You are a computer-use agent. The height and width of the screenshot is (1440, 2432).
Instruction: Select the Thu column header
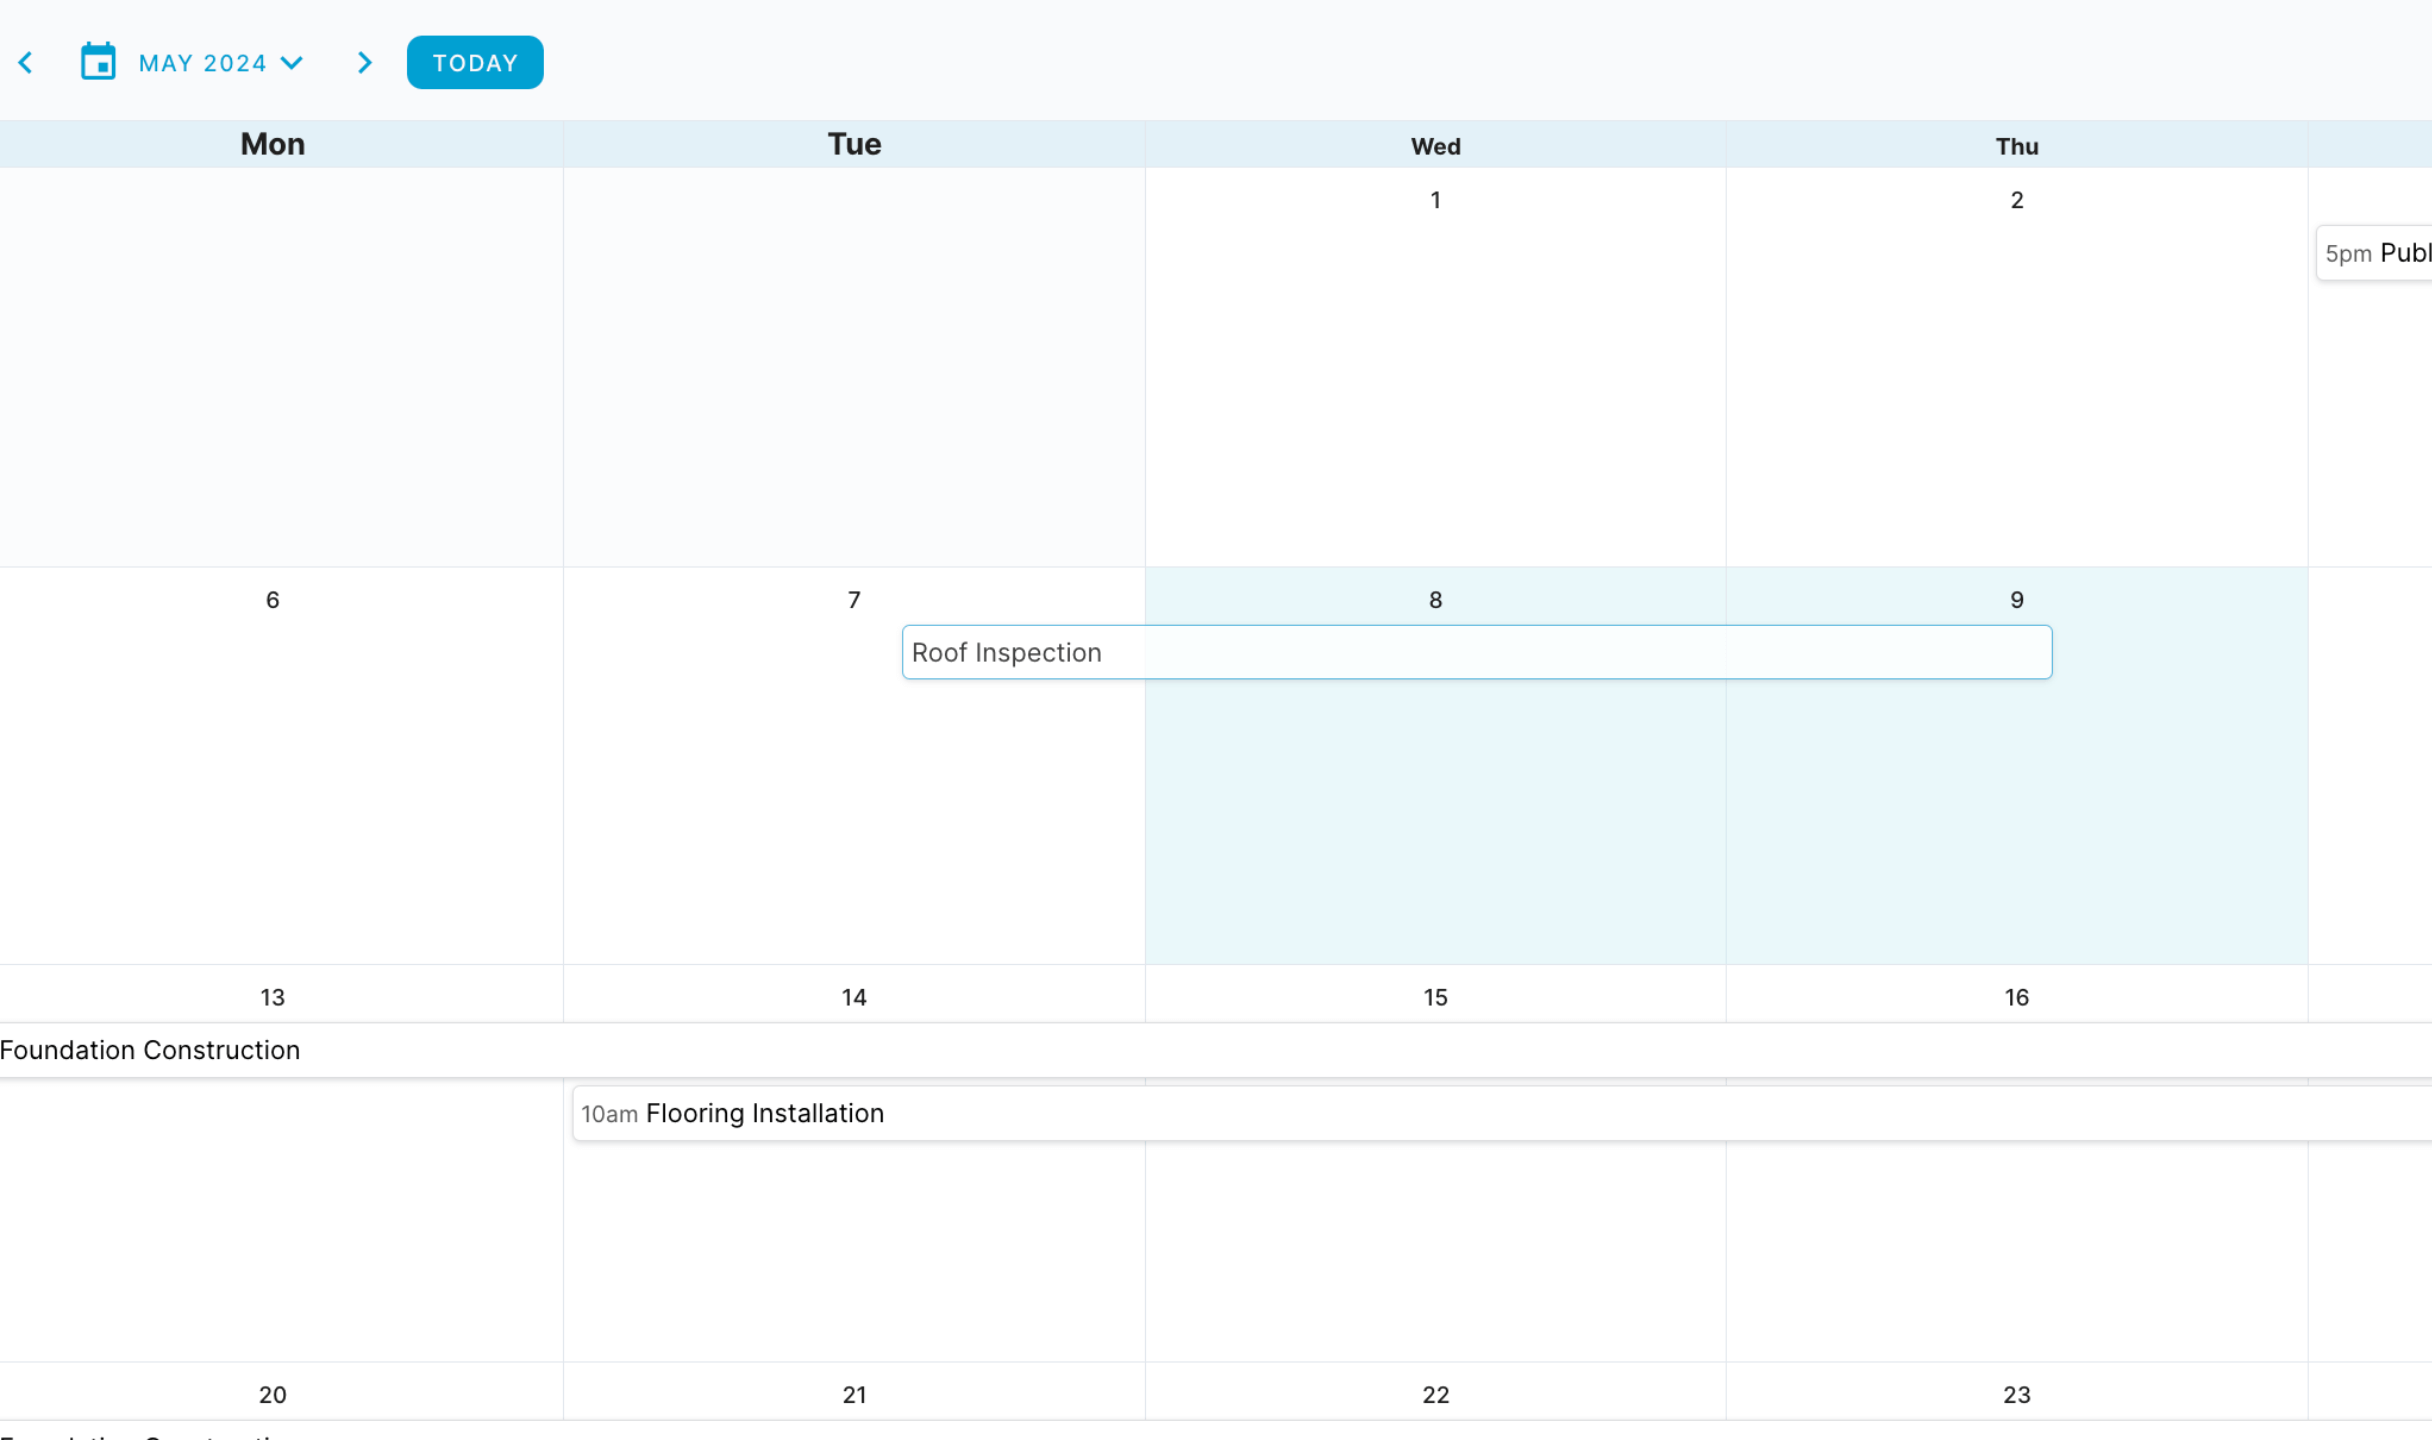coord(2017,147)
